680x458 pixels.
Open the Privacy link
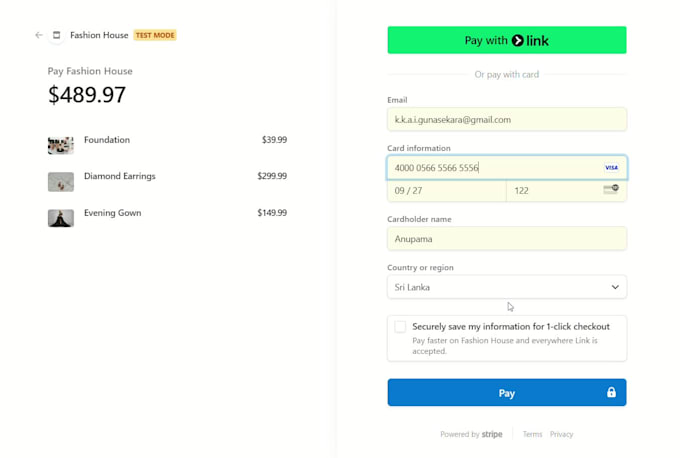pos(561,434)
